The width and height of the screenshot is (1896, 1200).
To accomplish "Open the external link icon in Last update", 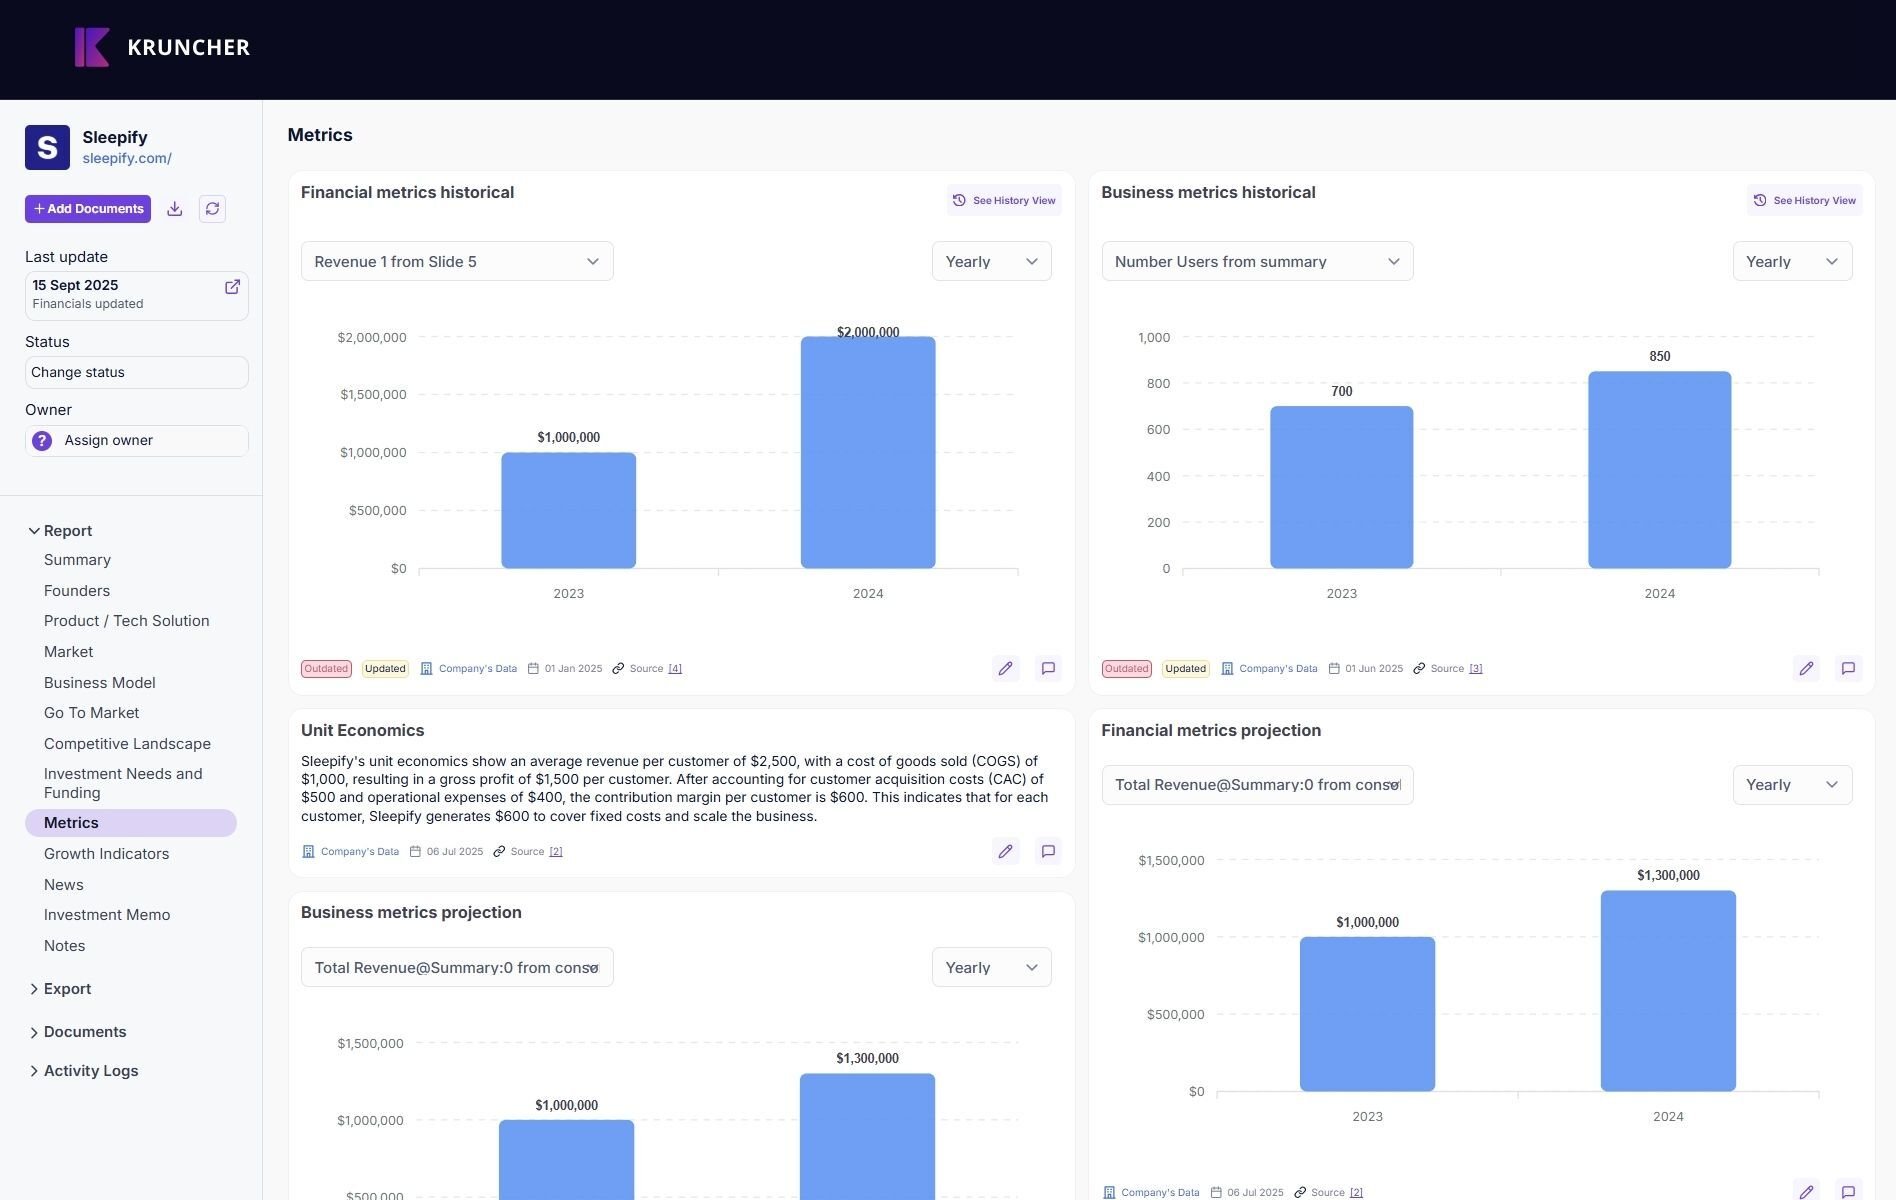I will pyautogui.click(x=232, y=287).
